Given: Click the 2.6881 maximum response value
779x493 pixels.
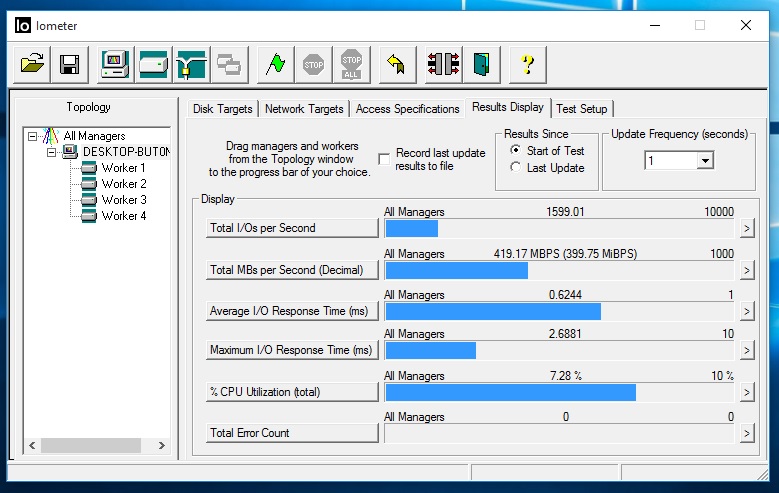Looking at the screenshot, I should click(565, 333).
